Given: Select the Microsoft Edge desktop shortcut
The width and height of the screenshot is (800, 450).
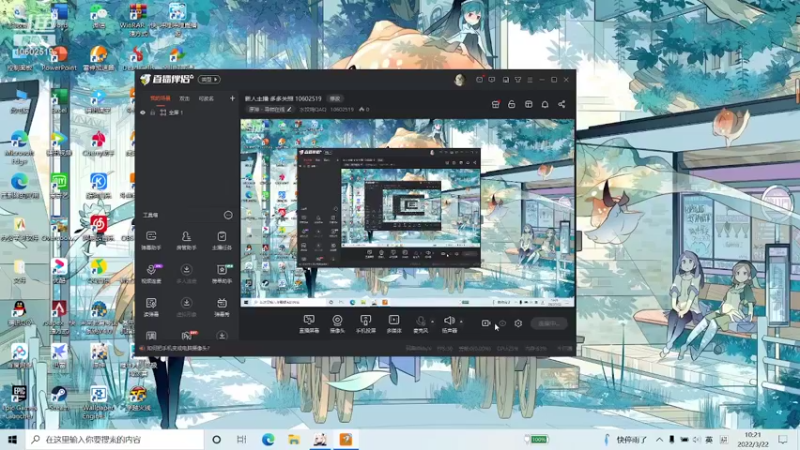Looking at the screenshot, I should 19,148.
